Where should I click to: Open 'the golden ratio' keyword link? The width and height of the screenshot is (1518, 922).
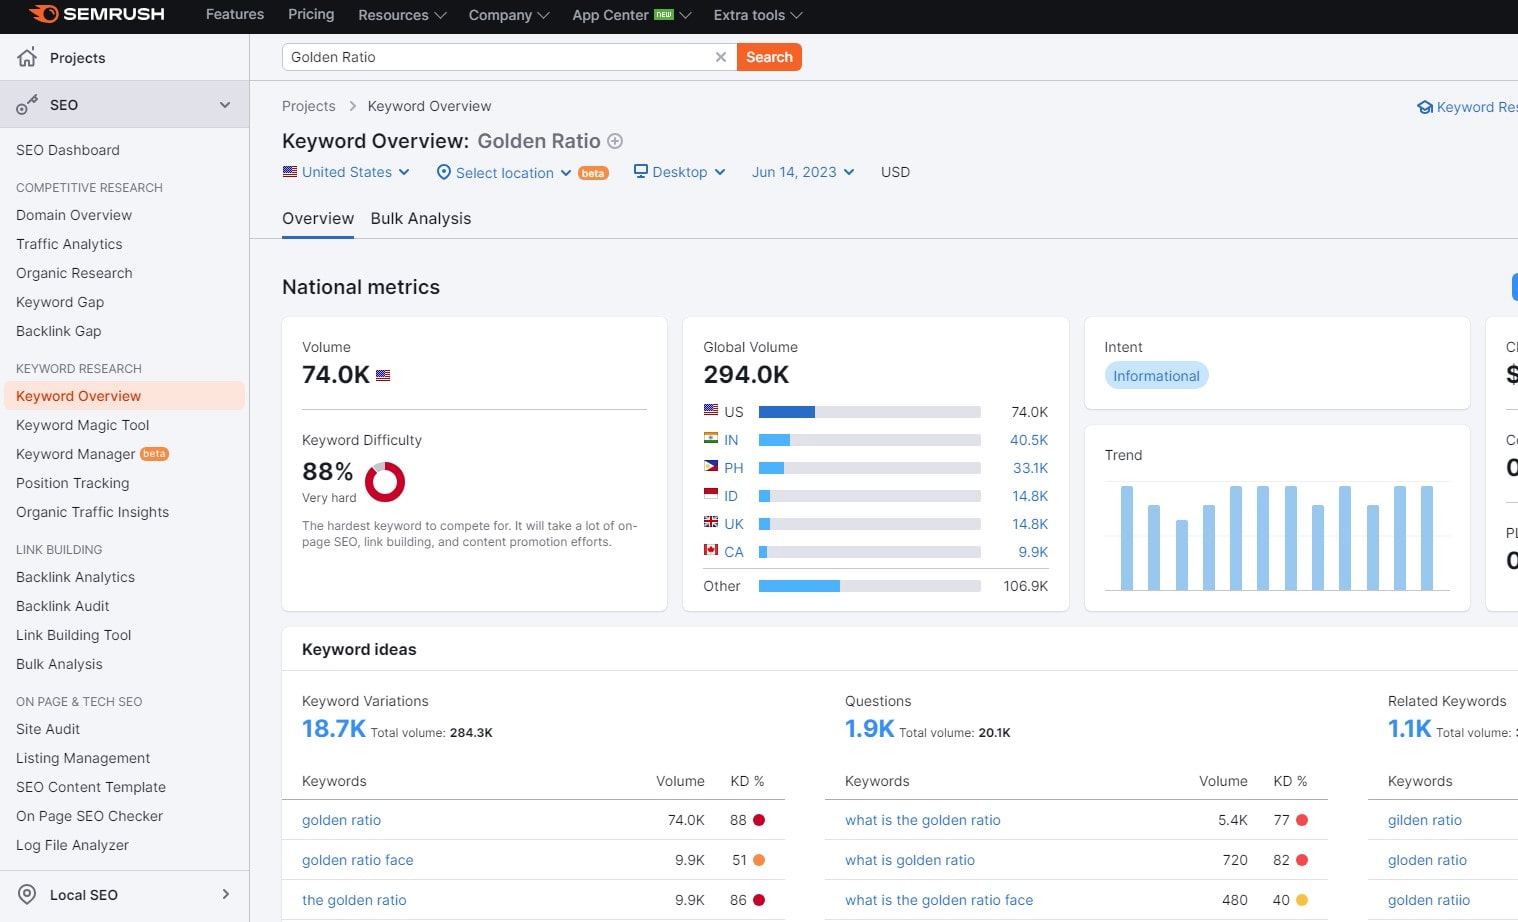click(354, 900)
